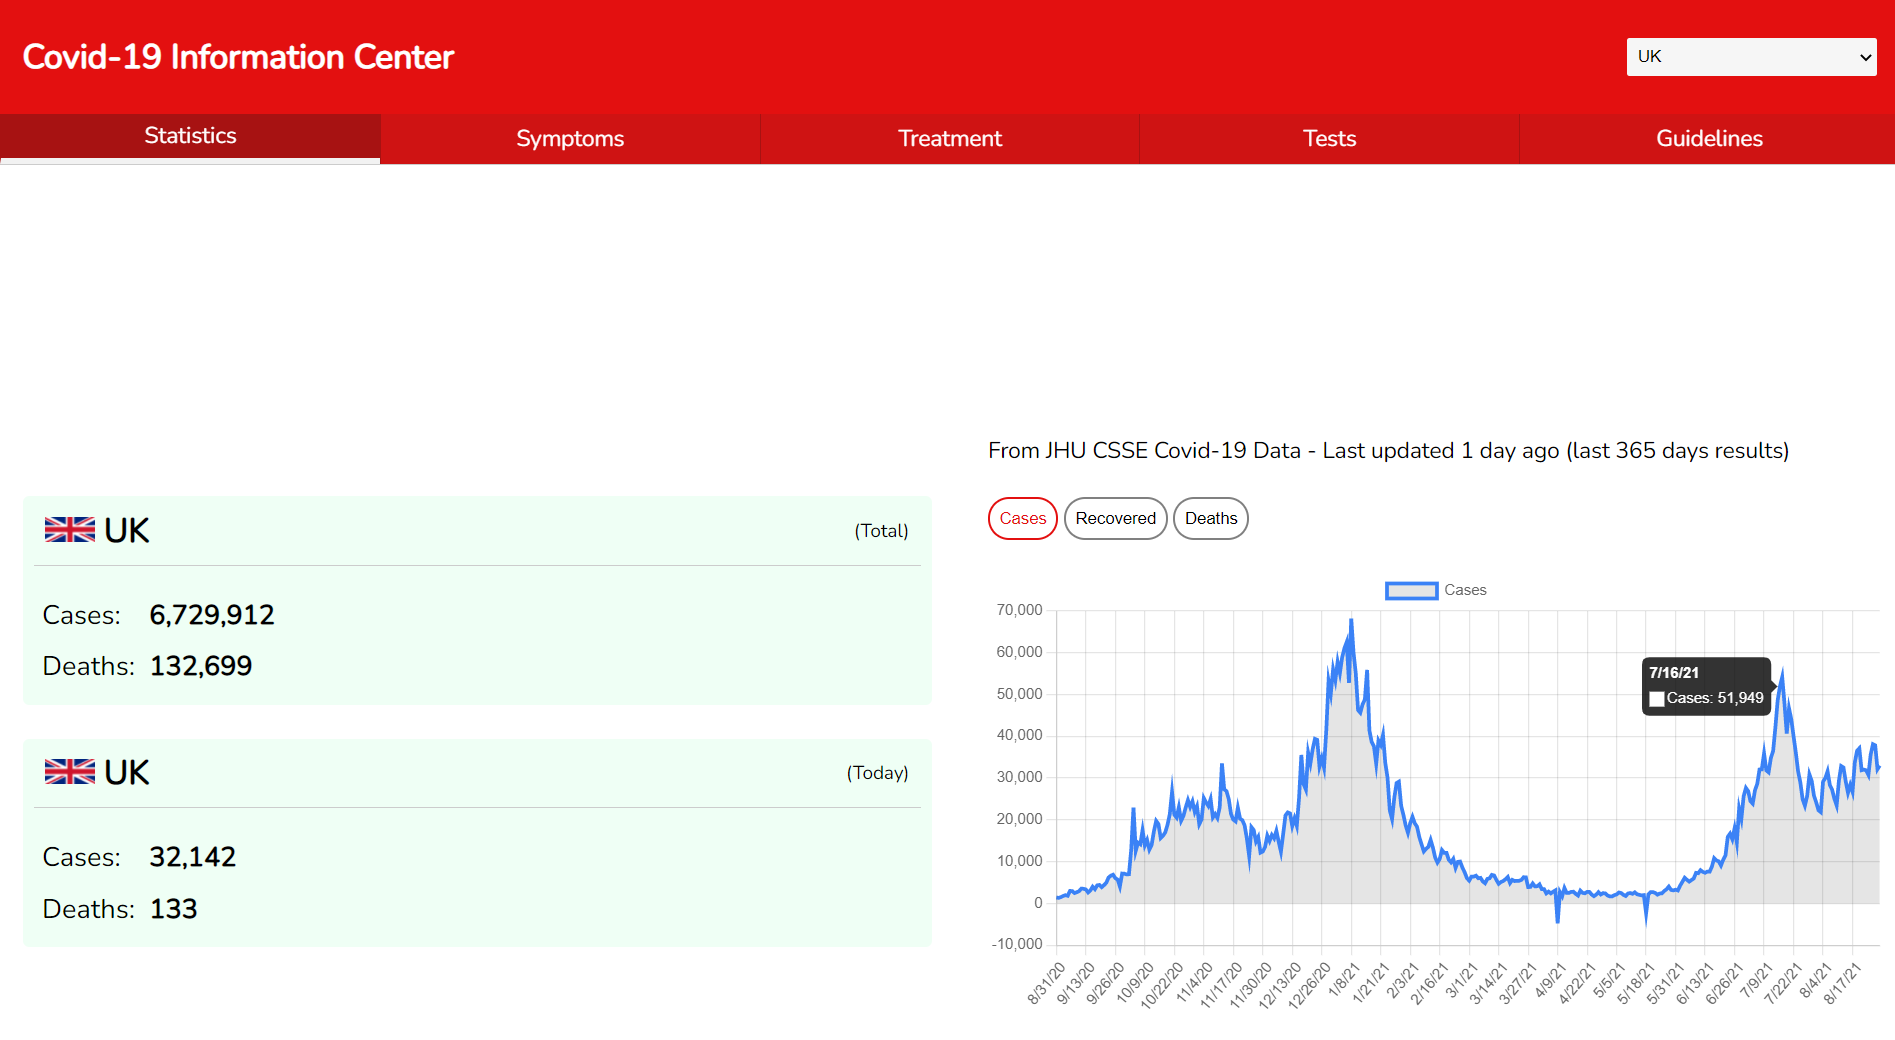Click the JHU CSSE data source text

tap(1388, 451)
